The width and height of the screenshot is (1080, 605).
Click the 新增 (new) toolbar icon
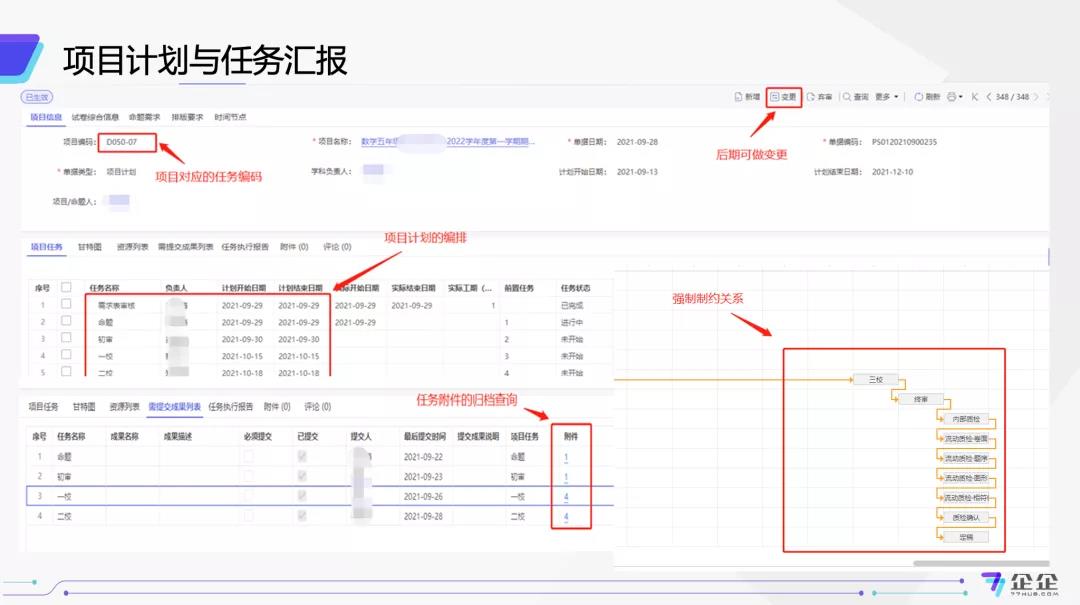pos(738,97)
